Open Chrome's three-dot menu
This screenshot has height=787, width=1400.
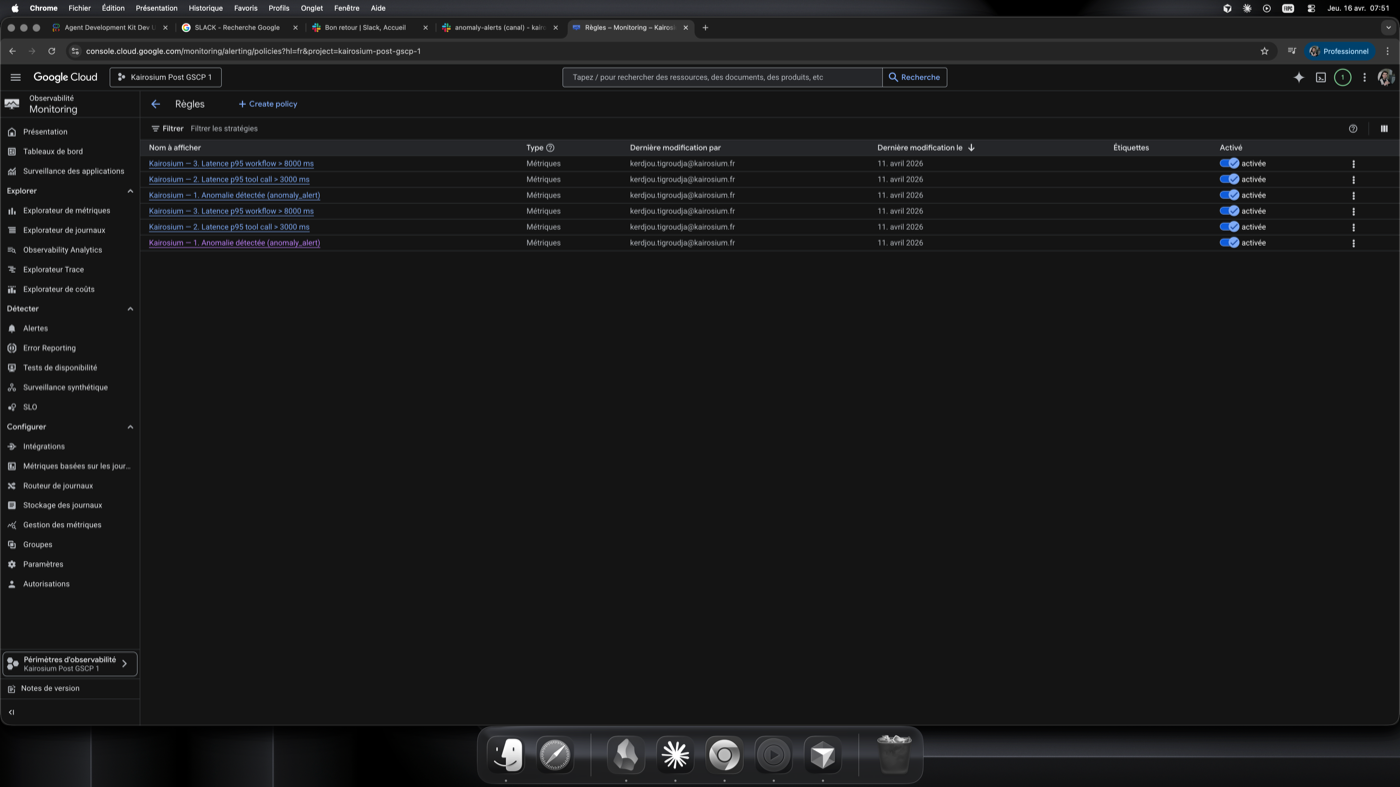pyautogui.click(x=1387, y=51)
